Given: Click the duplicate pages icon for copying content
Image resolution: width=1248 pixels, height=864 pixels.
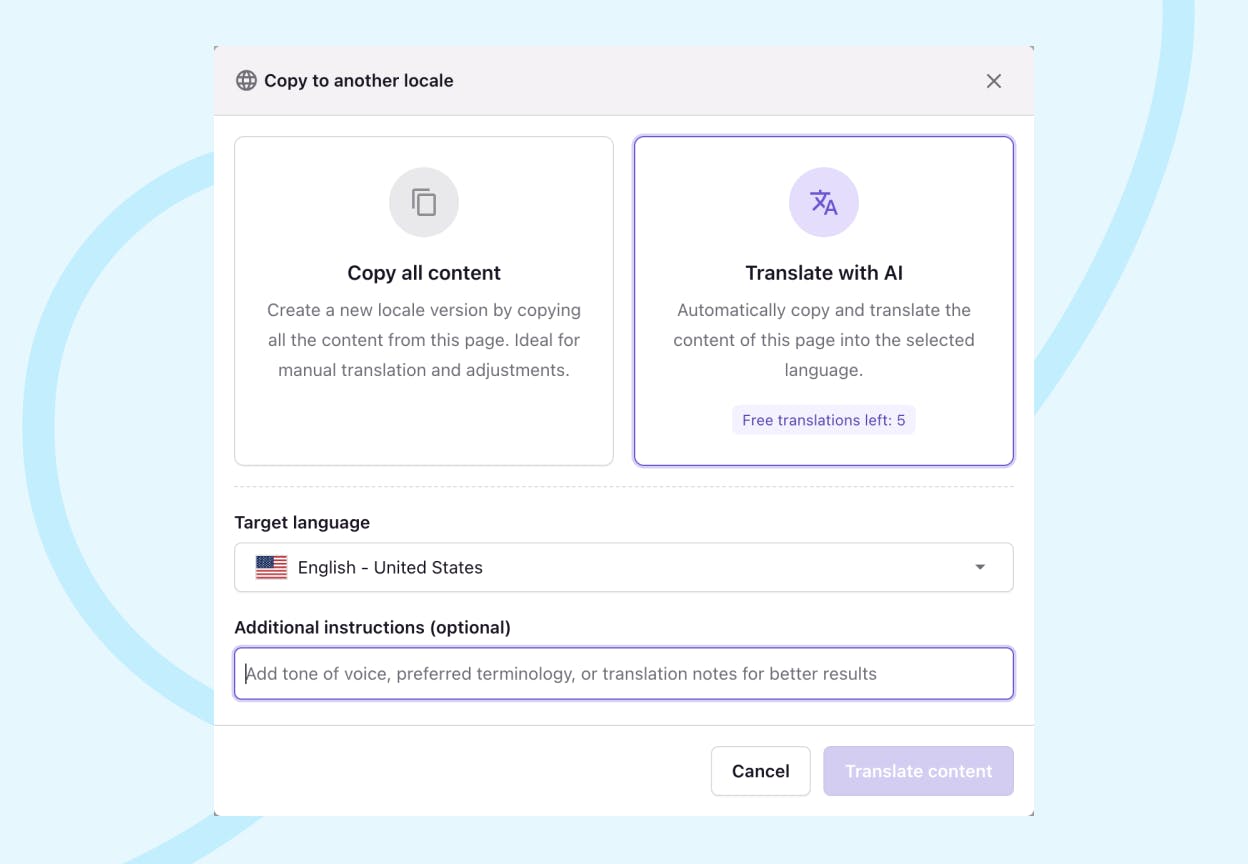Looking at the screenshot, I should (x=424, y=202).
